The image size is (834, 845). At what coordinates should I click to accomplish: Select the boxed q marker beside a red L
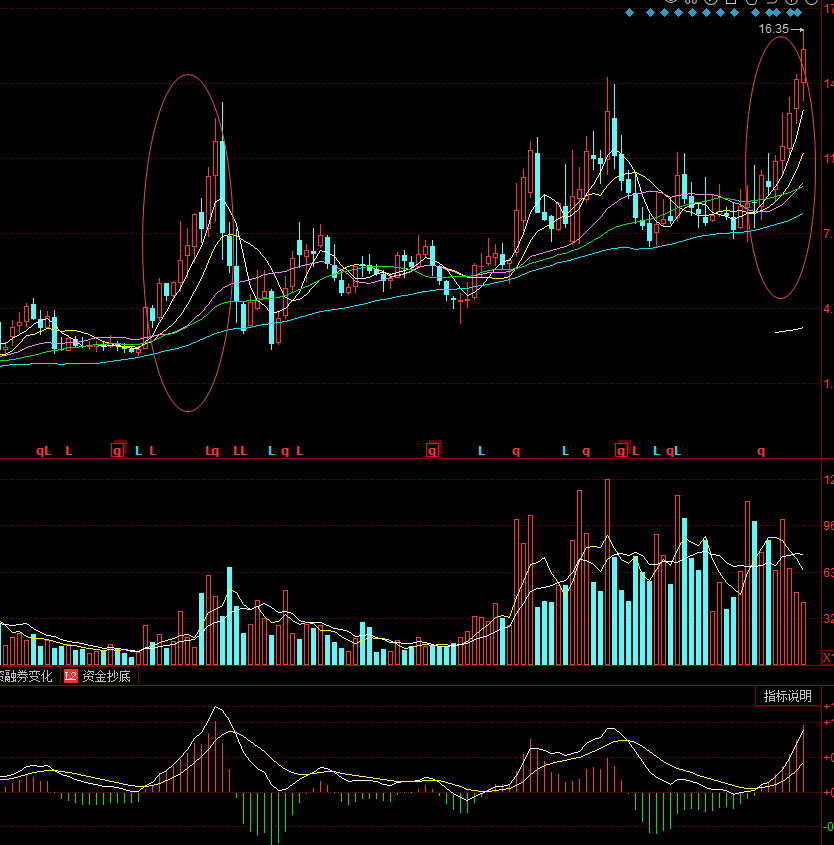pos(622,450)
